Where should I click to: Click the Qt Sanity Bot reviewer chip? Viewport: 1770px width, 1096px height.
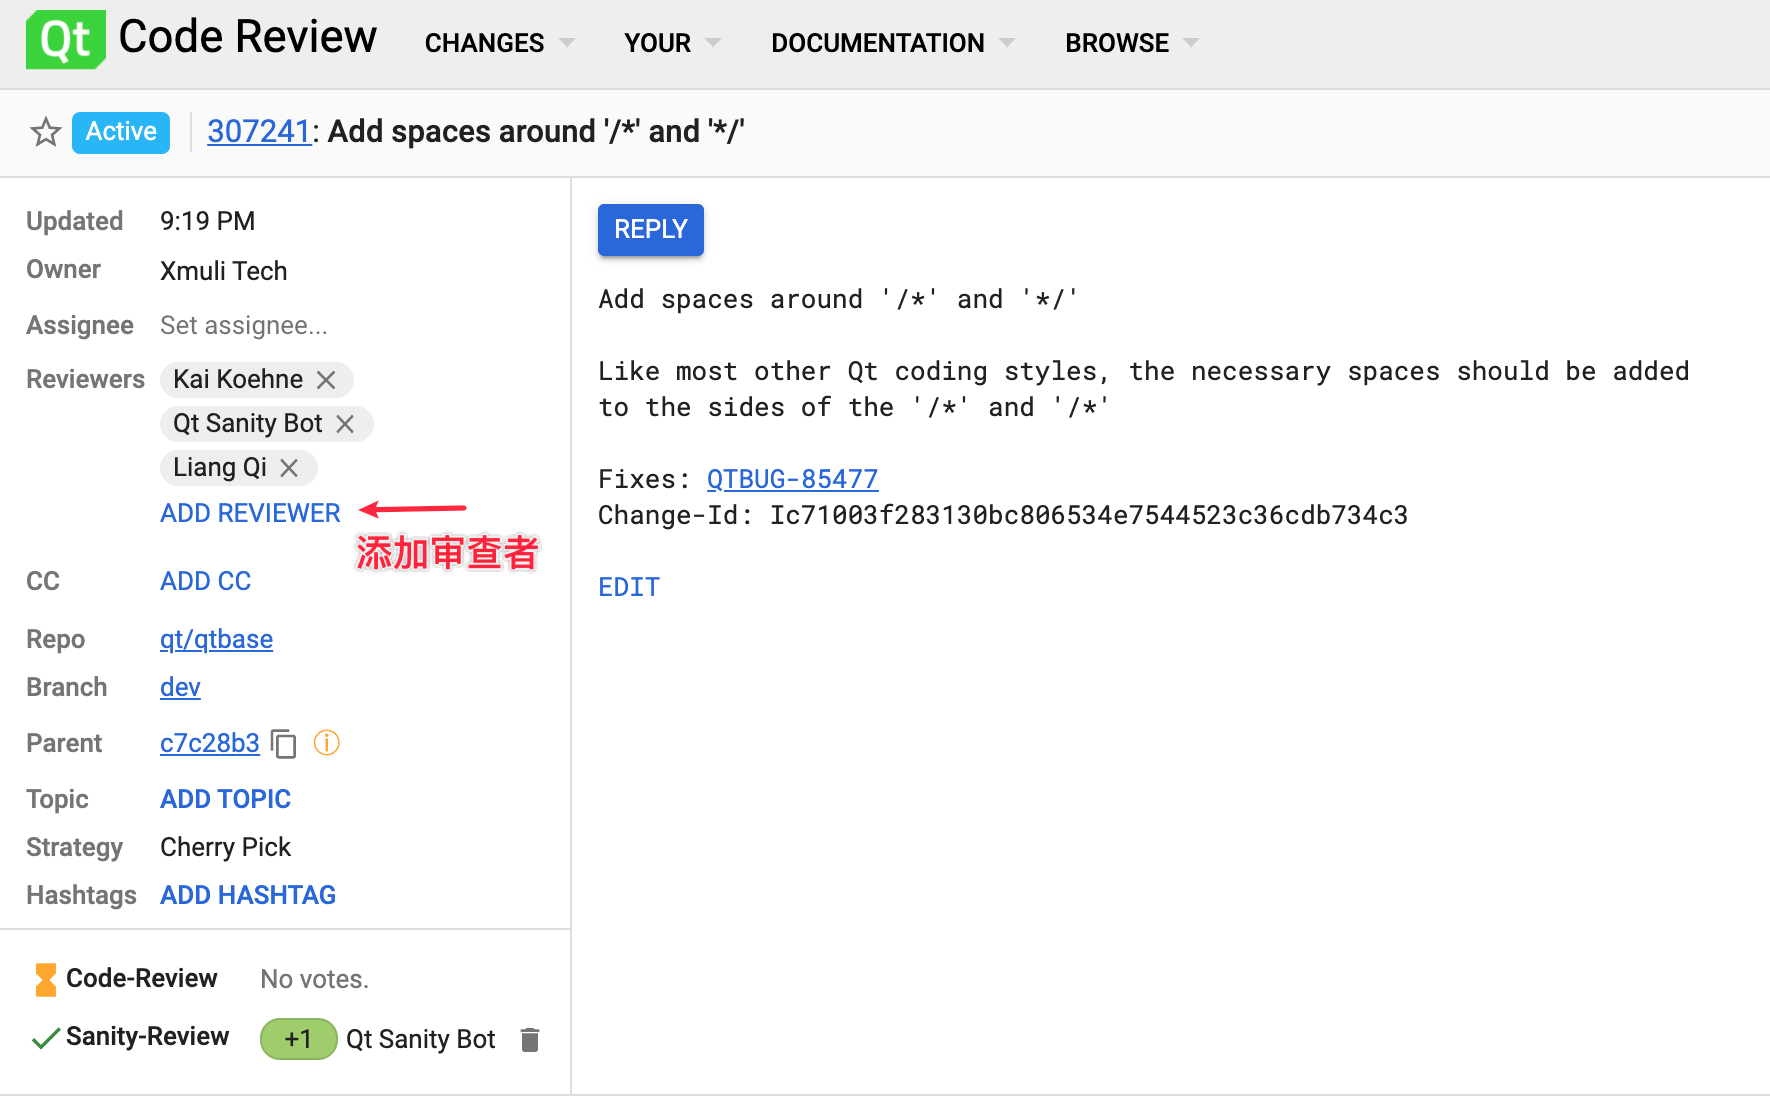(266, 424)
